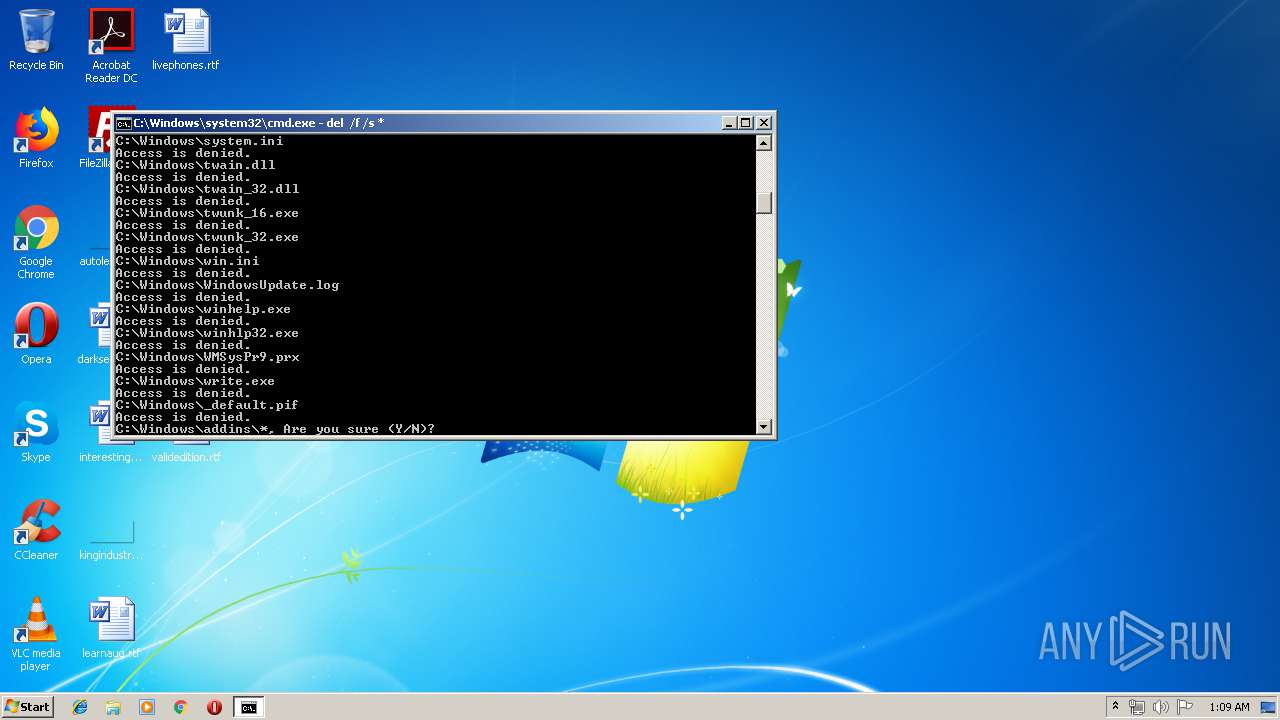Screen dimensions: 1280x720
Task: Open the livephones.rtf document icon
Action: [x=186, y=40]
